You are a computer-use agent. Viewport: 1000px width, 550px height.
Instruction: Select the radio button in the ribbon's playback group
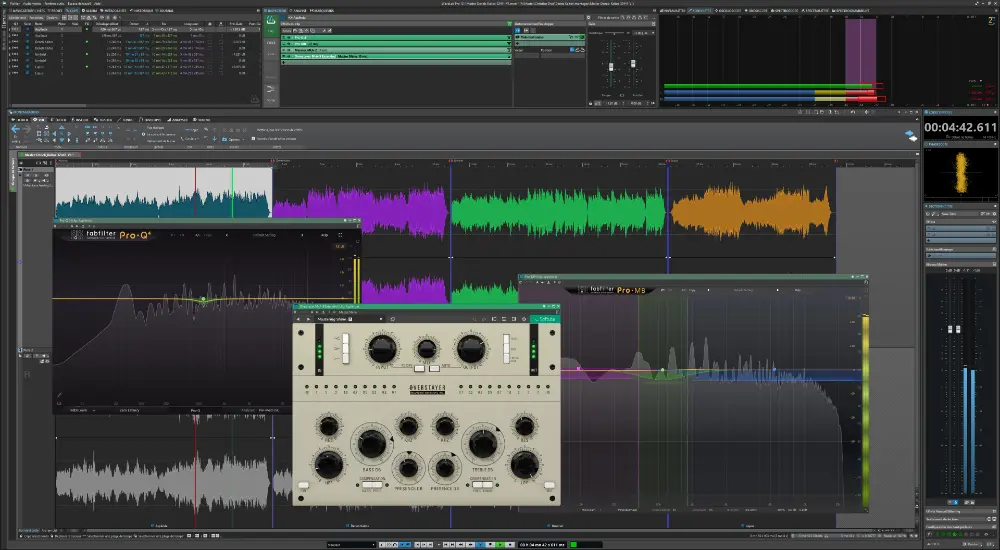pos(143,134)
